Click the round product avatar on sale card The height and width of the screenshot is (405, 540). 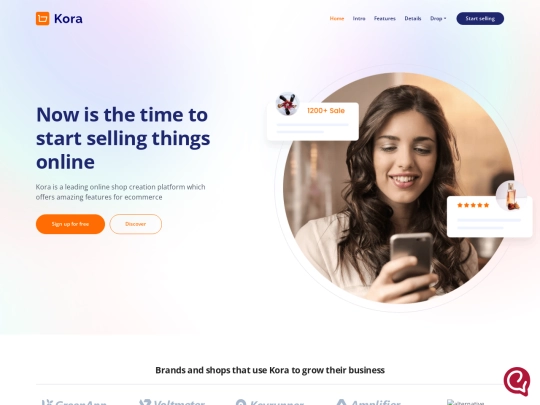pyautogui.click(x=287, y=104)
